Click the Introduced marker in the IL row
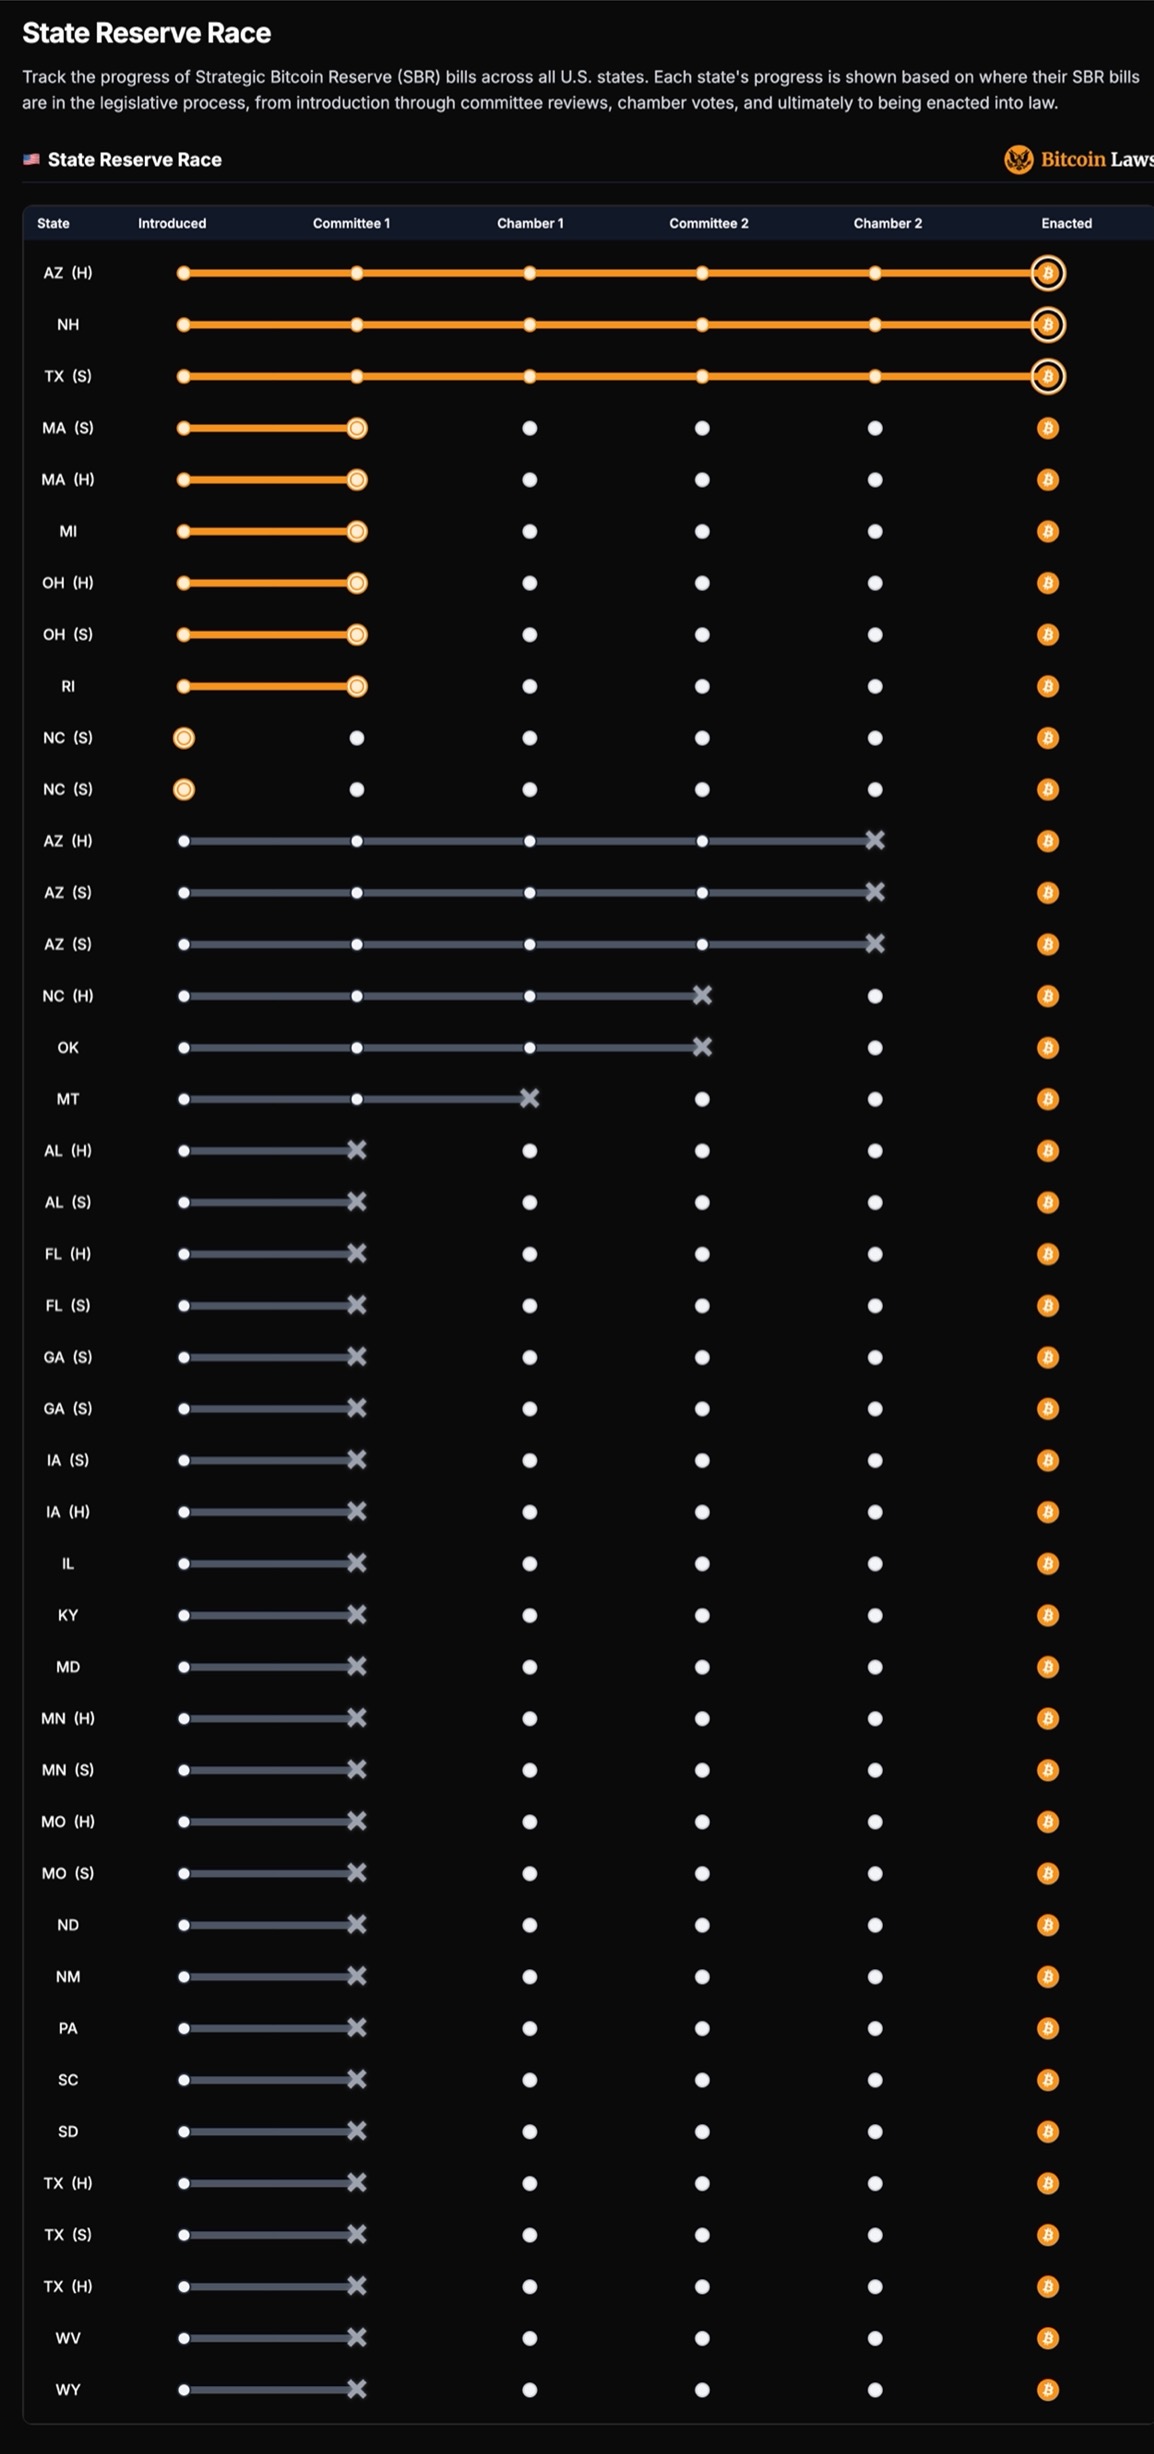The height and width of the screenshot is (2454, 1154). coord(184,1563)
